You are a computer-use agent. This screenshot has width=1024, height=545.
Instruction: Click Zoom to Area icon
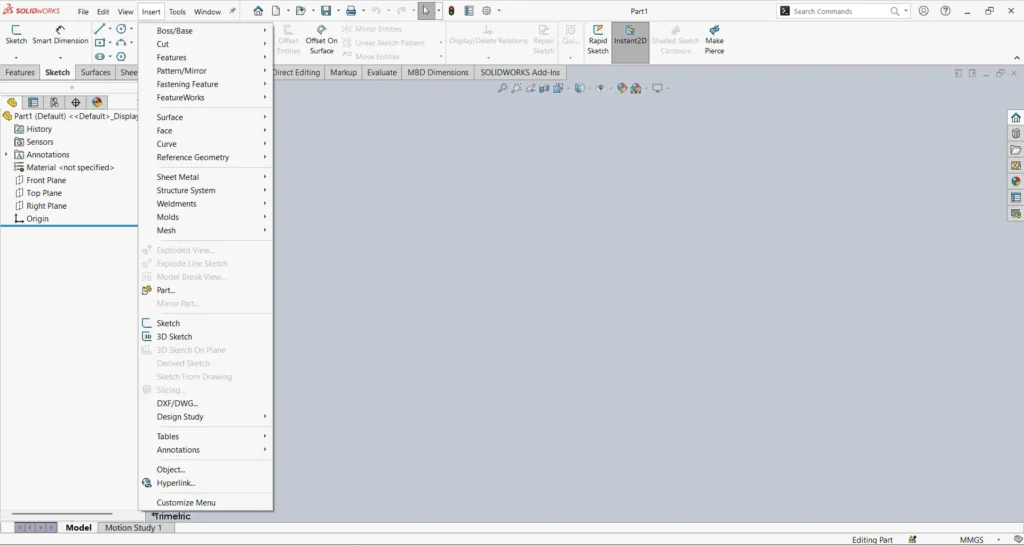coord(517,88)
